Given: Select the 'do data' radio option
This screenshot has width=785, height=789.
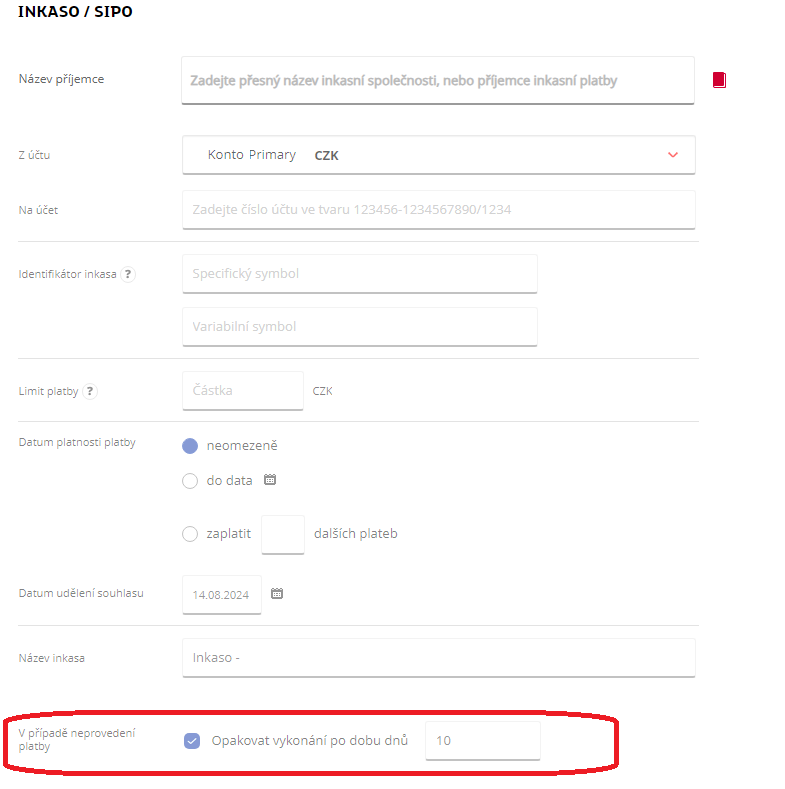Looking at the screenshot, I should pyautogui.click(x=190, y=481).
